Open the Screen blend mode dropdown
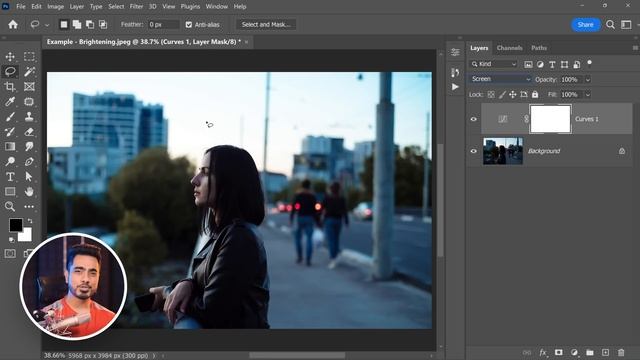 500,79
